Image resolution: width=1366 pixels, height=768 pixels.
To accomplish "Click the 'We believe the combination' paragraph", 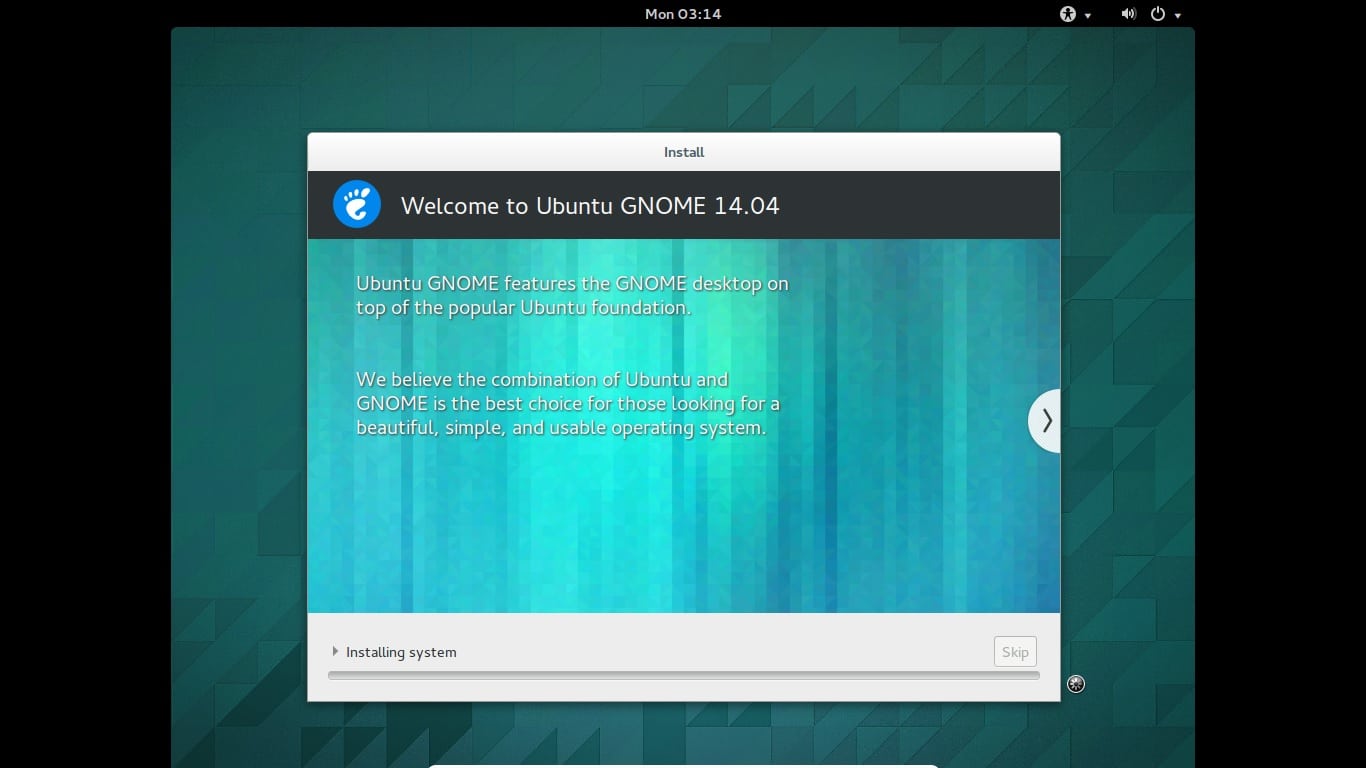I will [x=567, y=404].
